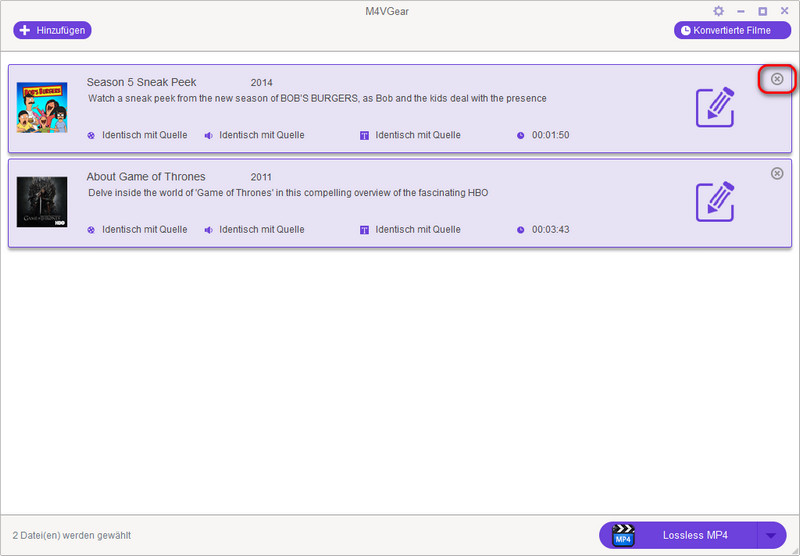Select the About Game of Thrones title
800x556 pixels.
click(x=146, y=176)
